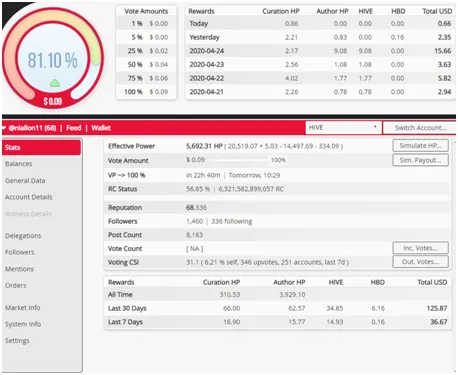The height and width of the screenshot is (375, 458).
Task: Click the 5,692.31 HP effective power value
Action: click(x=204, y=146)
